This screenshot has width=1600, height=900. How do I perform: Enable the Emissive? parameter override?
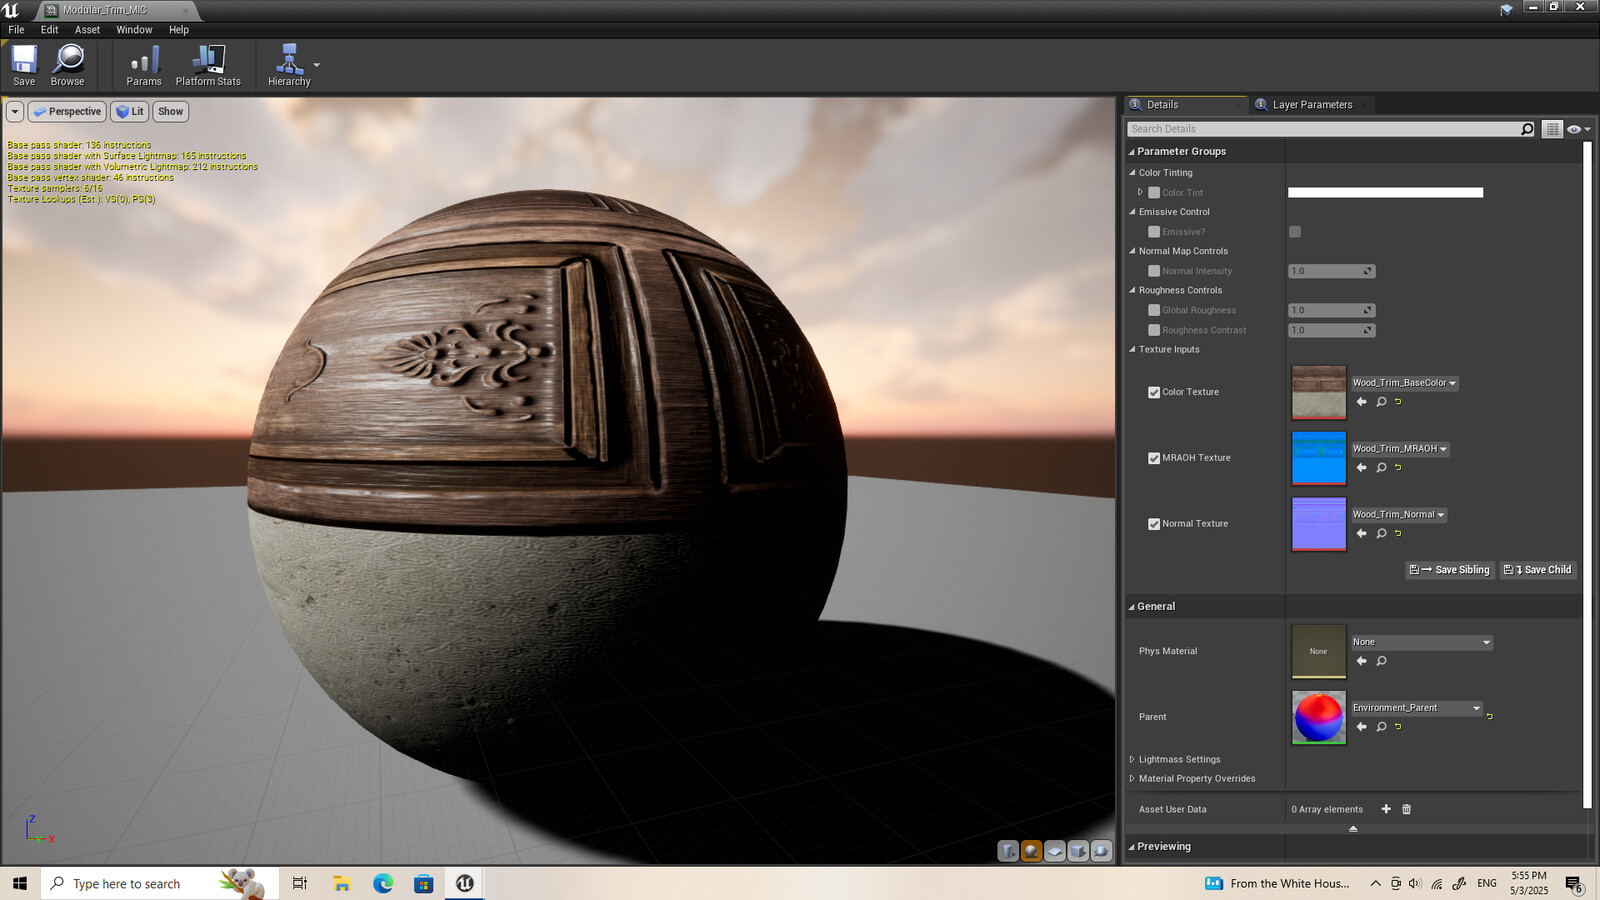pyautogui.click(x=1154, y=232)
